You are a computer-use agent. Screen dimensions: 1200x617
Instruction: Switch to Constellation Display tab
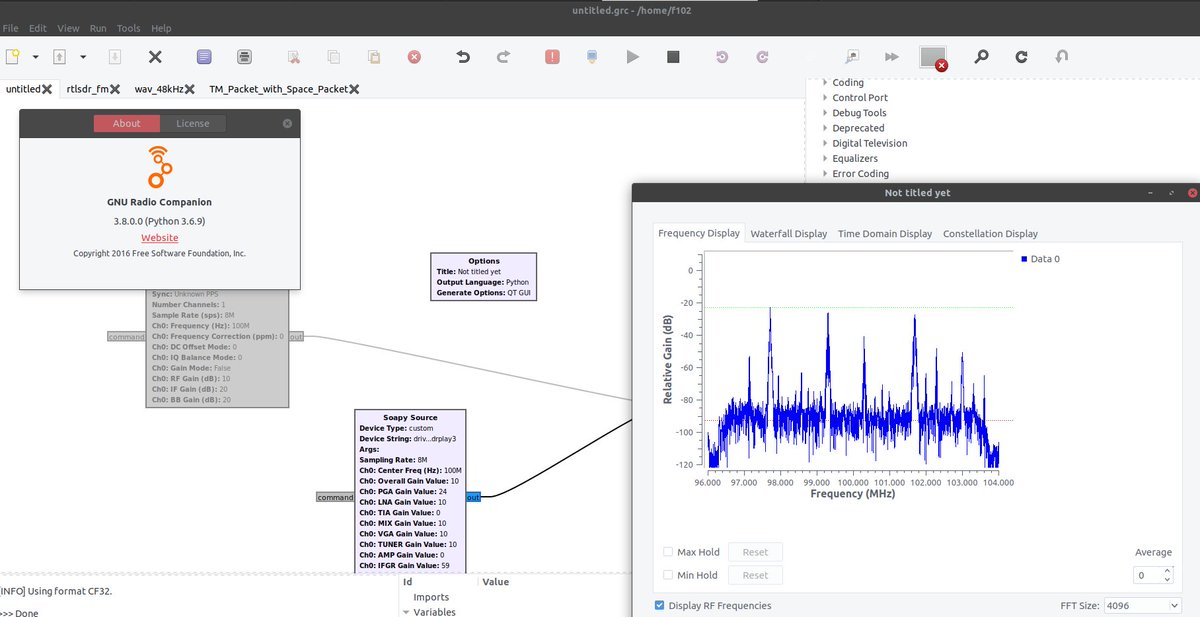click(990, 233)
